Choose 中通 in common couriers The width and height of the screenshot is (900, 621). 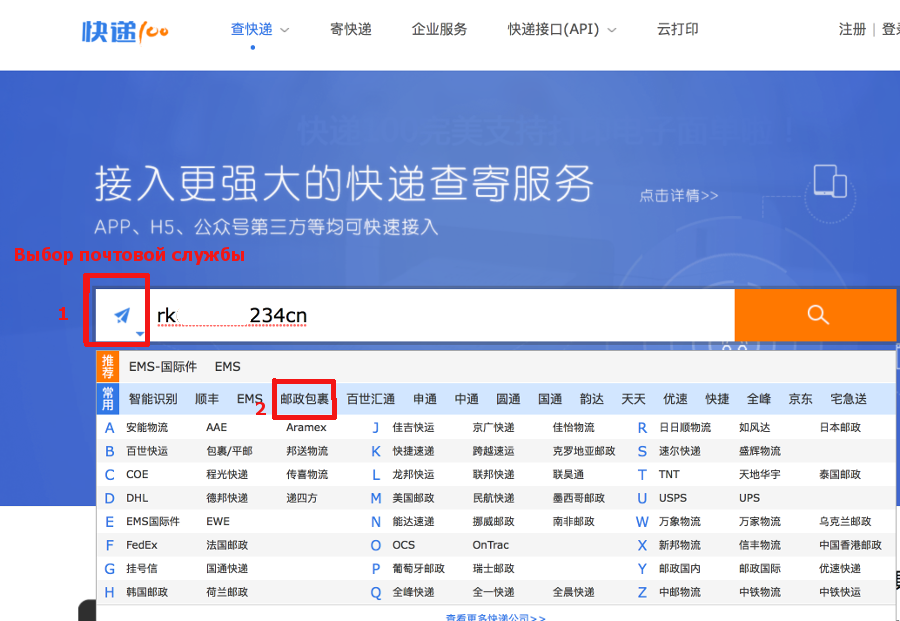466,399
